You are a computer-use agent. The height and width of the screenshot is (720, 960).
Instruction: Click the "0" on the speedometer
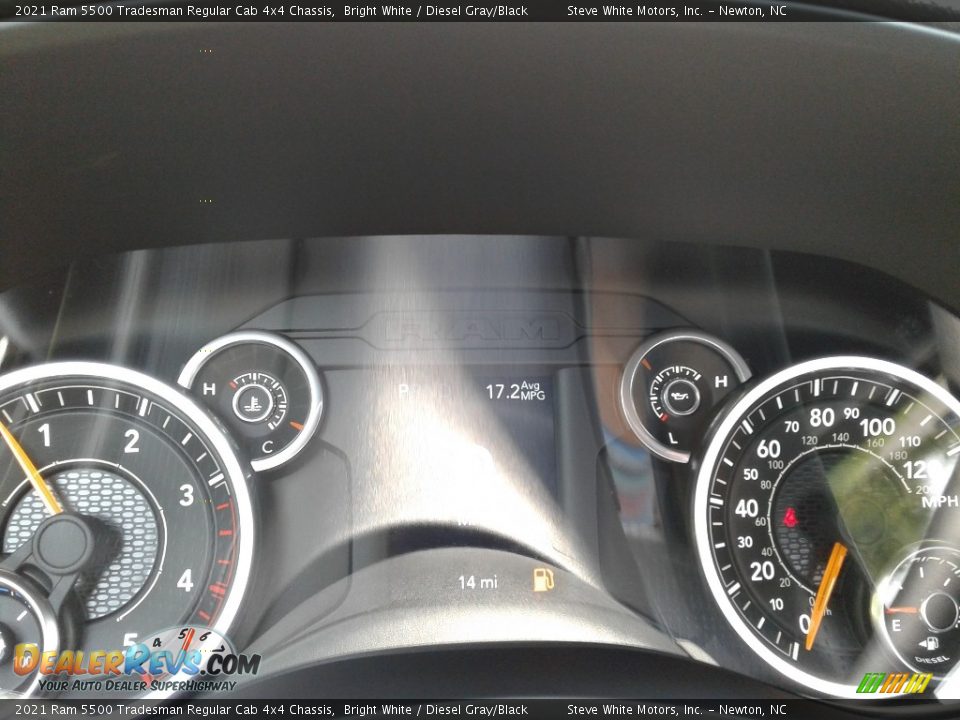coord(805,623)
